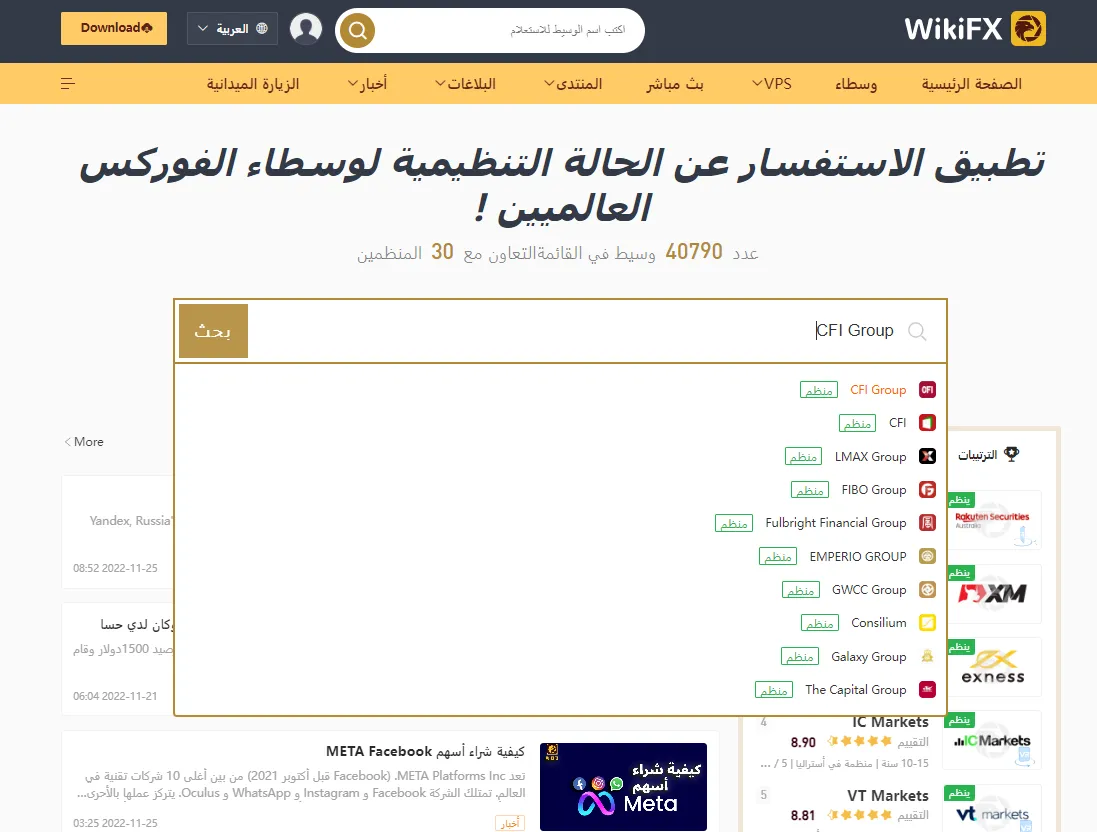The width and height of the screenshot is (1097, 832).
Task: Click The Capital Group logo icon
Action: click(x=927, y=689)
